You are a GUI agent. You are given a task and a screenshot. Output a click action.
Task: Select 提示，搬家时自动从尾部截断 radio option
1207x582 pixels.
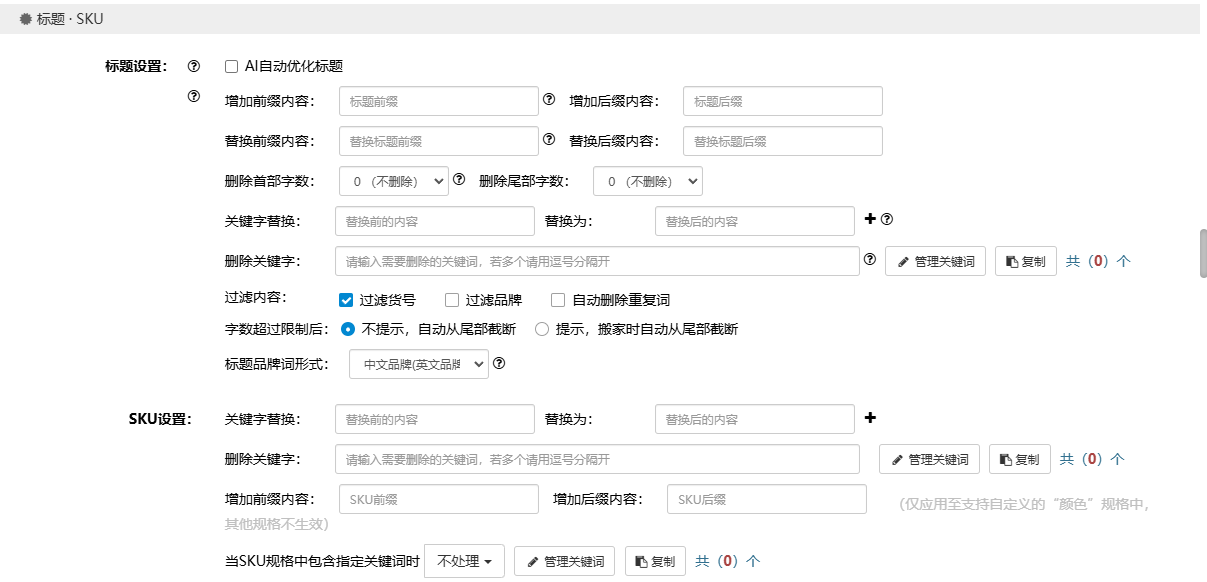(542, 329)
